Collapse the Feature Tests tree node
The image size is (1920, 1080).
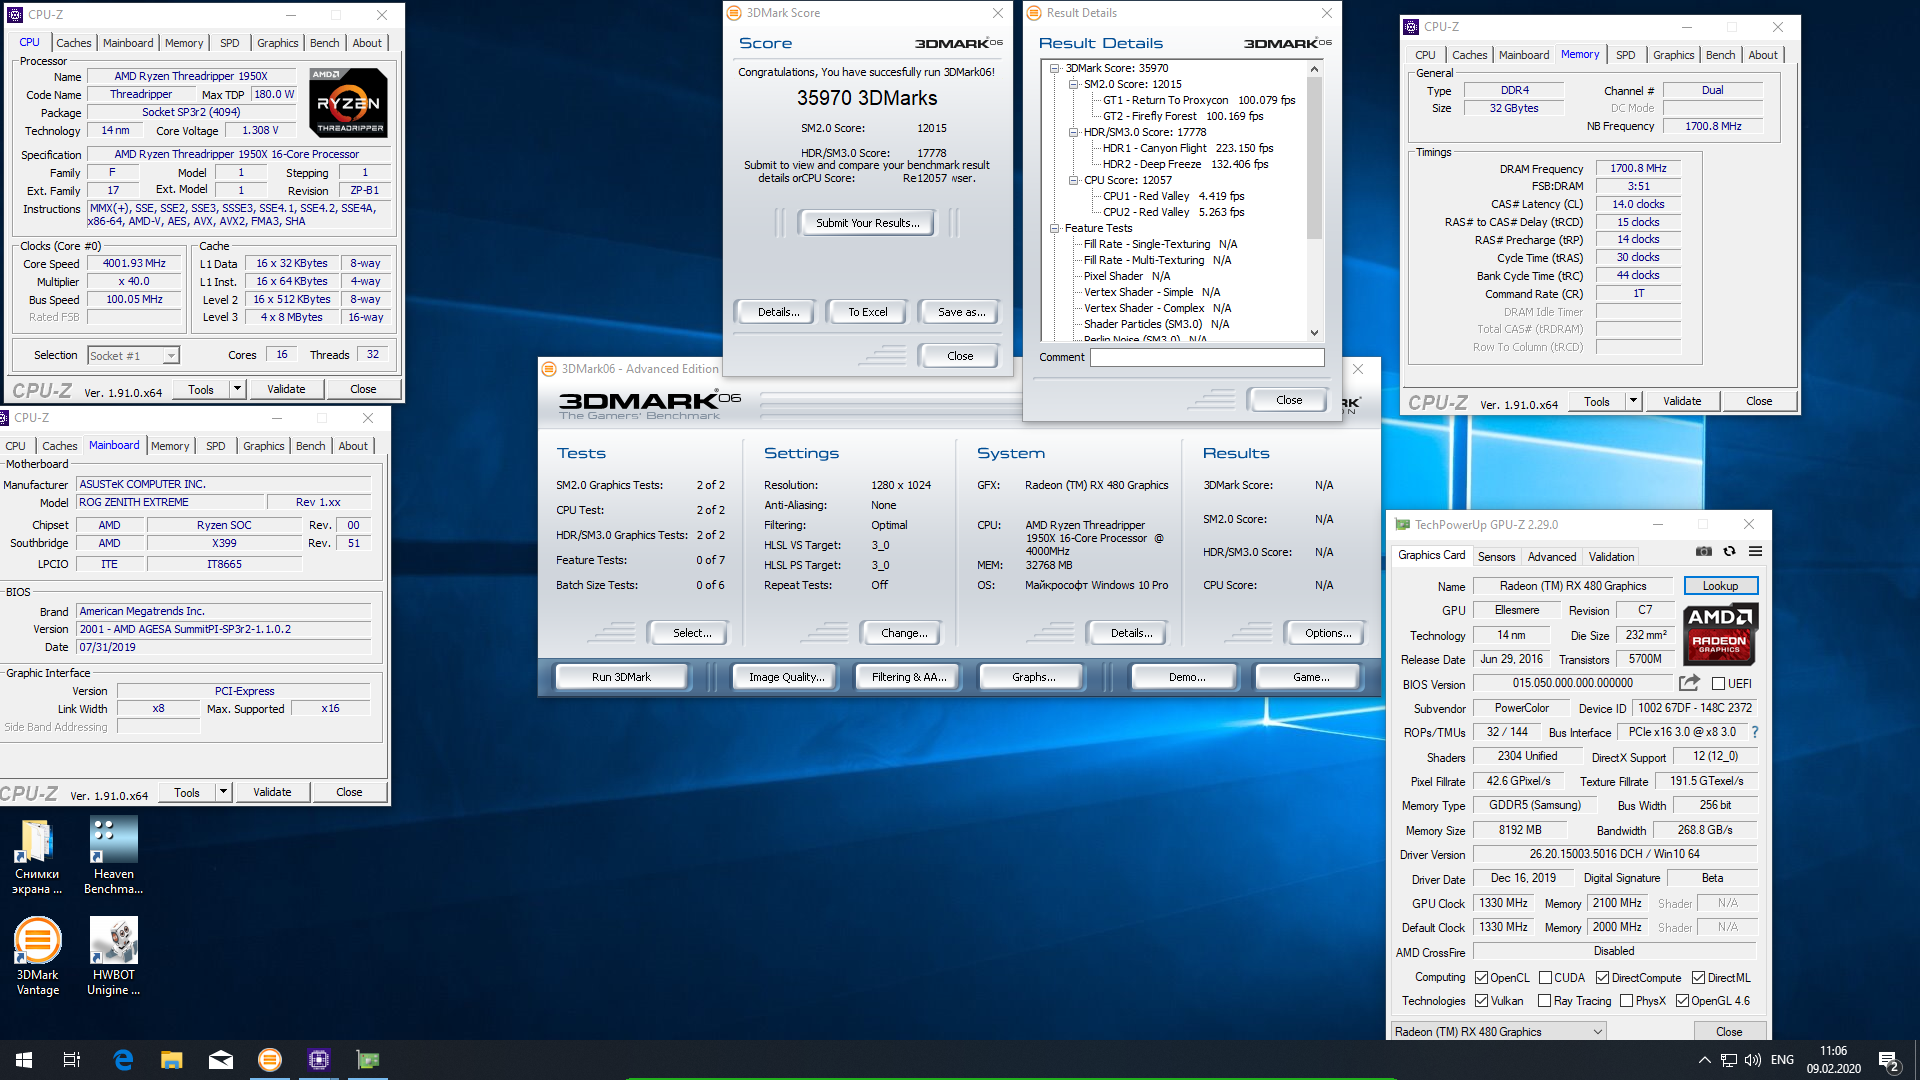pos(1055,228)
